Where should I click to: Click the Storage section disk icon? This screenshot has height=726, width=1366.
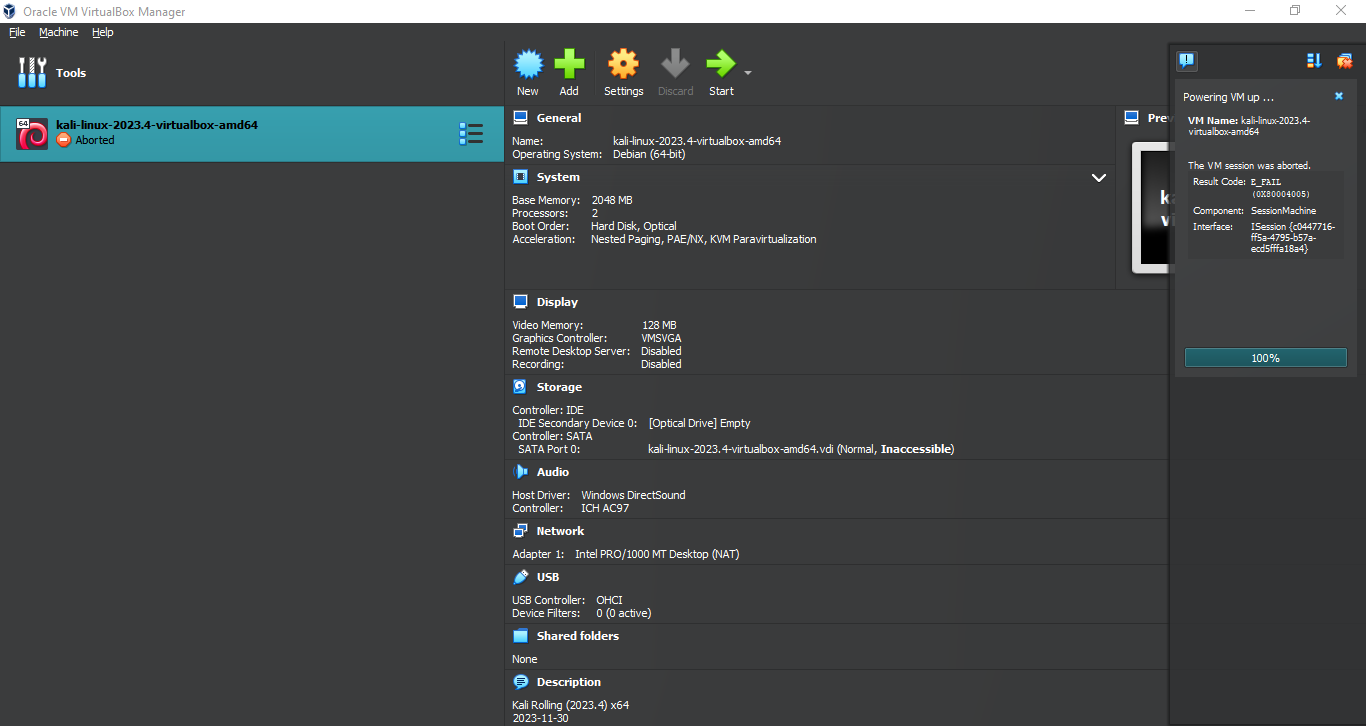coord(520,387)
